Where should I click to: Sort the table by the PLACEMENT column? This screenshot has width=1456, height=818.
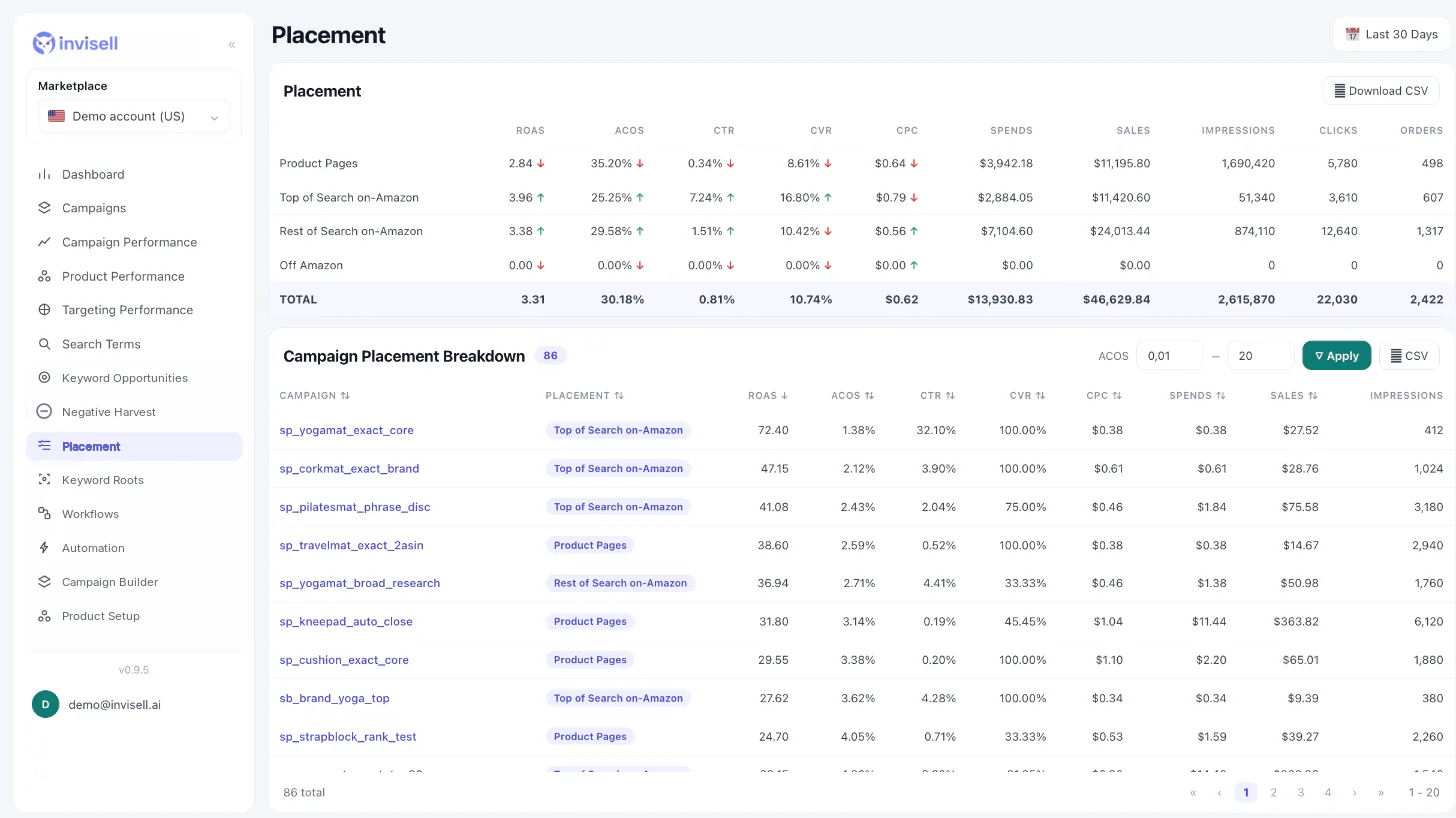coord(585,396)
